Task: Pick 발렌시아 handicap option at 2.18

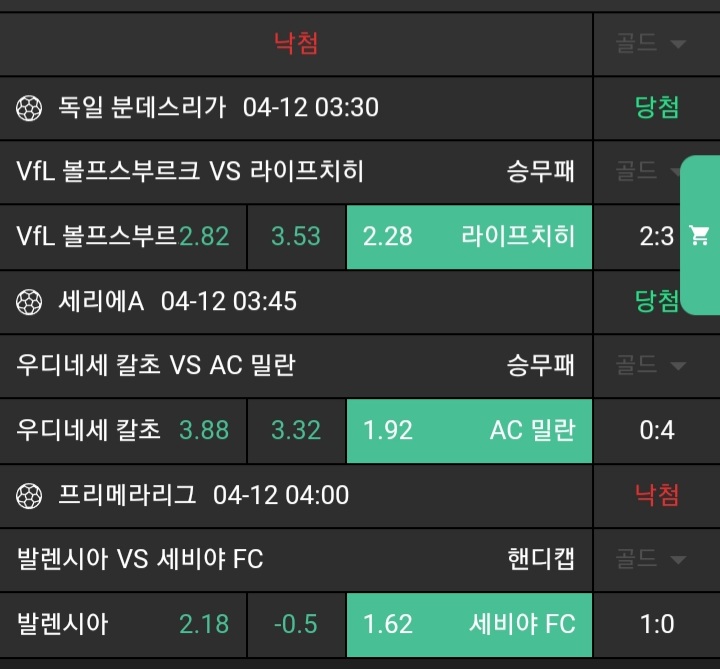Action: pyautogui.click(x=123, y=624)
